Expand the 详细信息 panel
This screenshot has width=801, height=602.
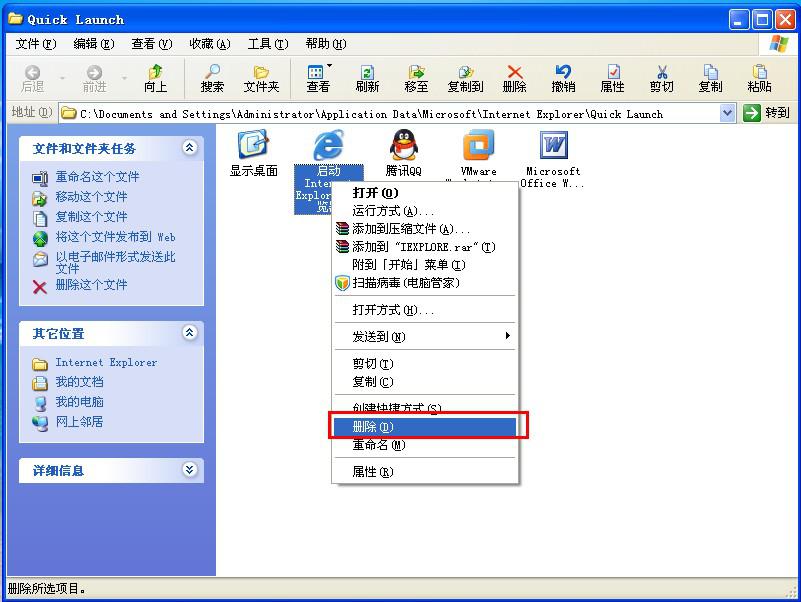pyautogui.click(x=189, y=470)
